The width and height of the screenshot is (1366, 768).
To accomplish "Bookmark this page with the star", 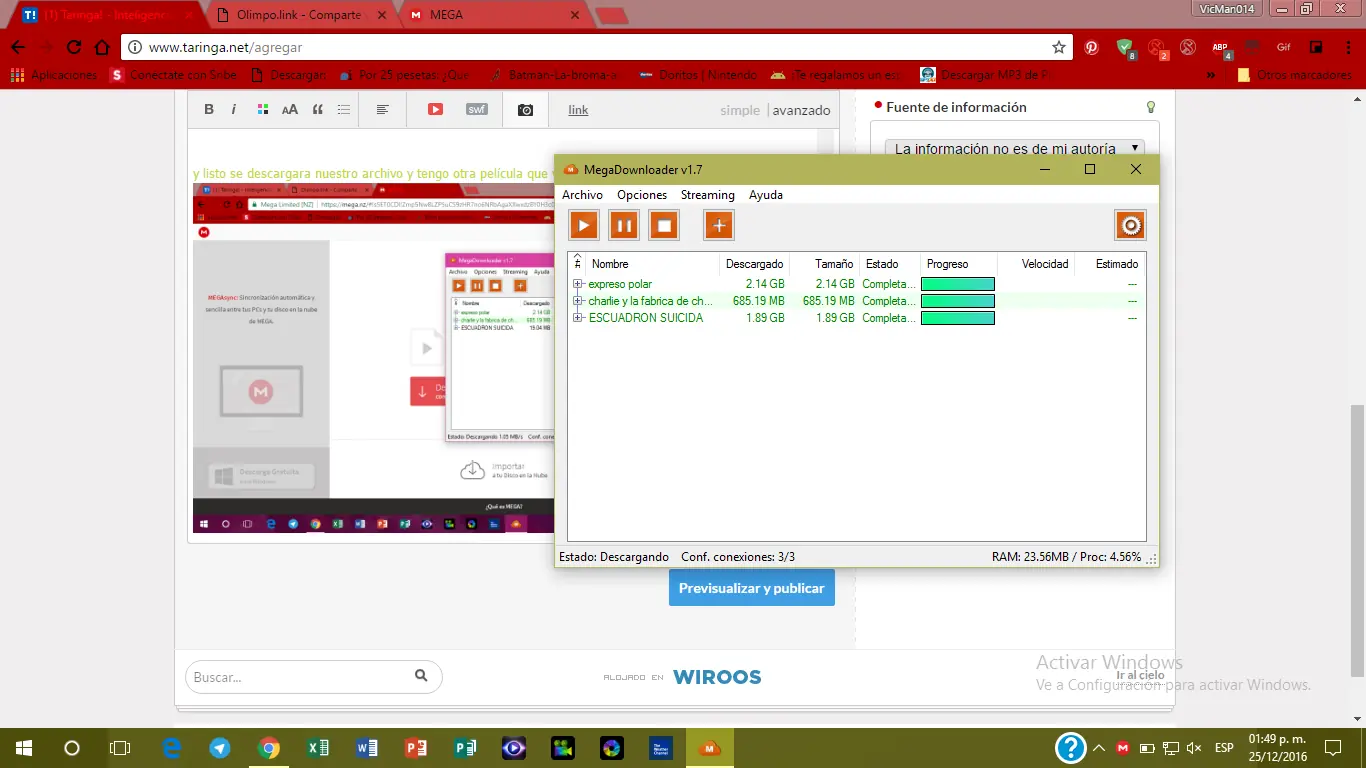I will click(1059, 47).
